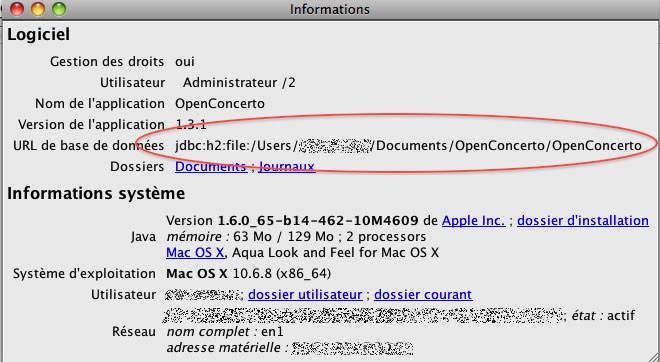Screen dimensions: 660x362
Task: Click Aqua Look and Feel for Mac OS X text
Action: click(x=335, y=253)
